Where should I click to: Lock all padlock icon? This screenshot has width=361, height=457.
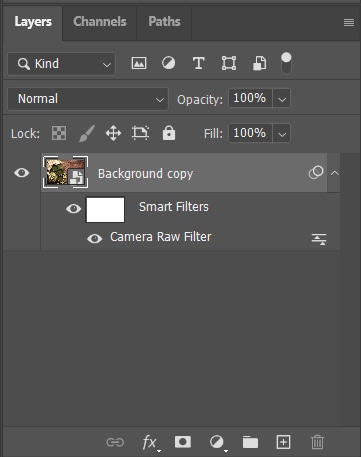[x=169, y=133]
